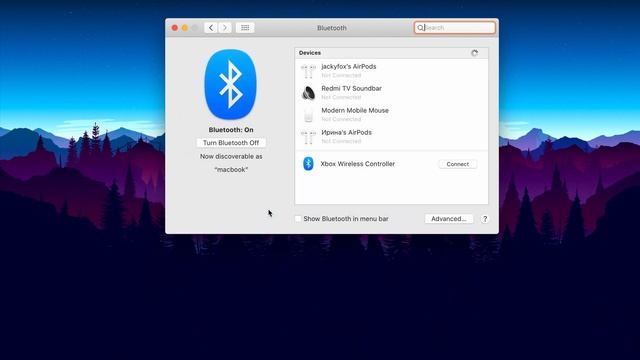640x360 pixels.
Task: Click the Bluetooth: On status label
Action: 231,130
